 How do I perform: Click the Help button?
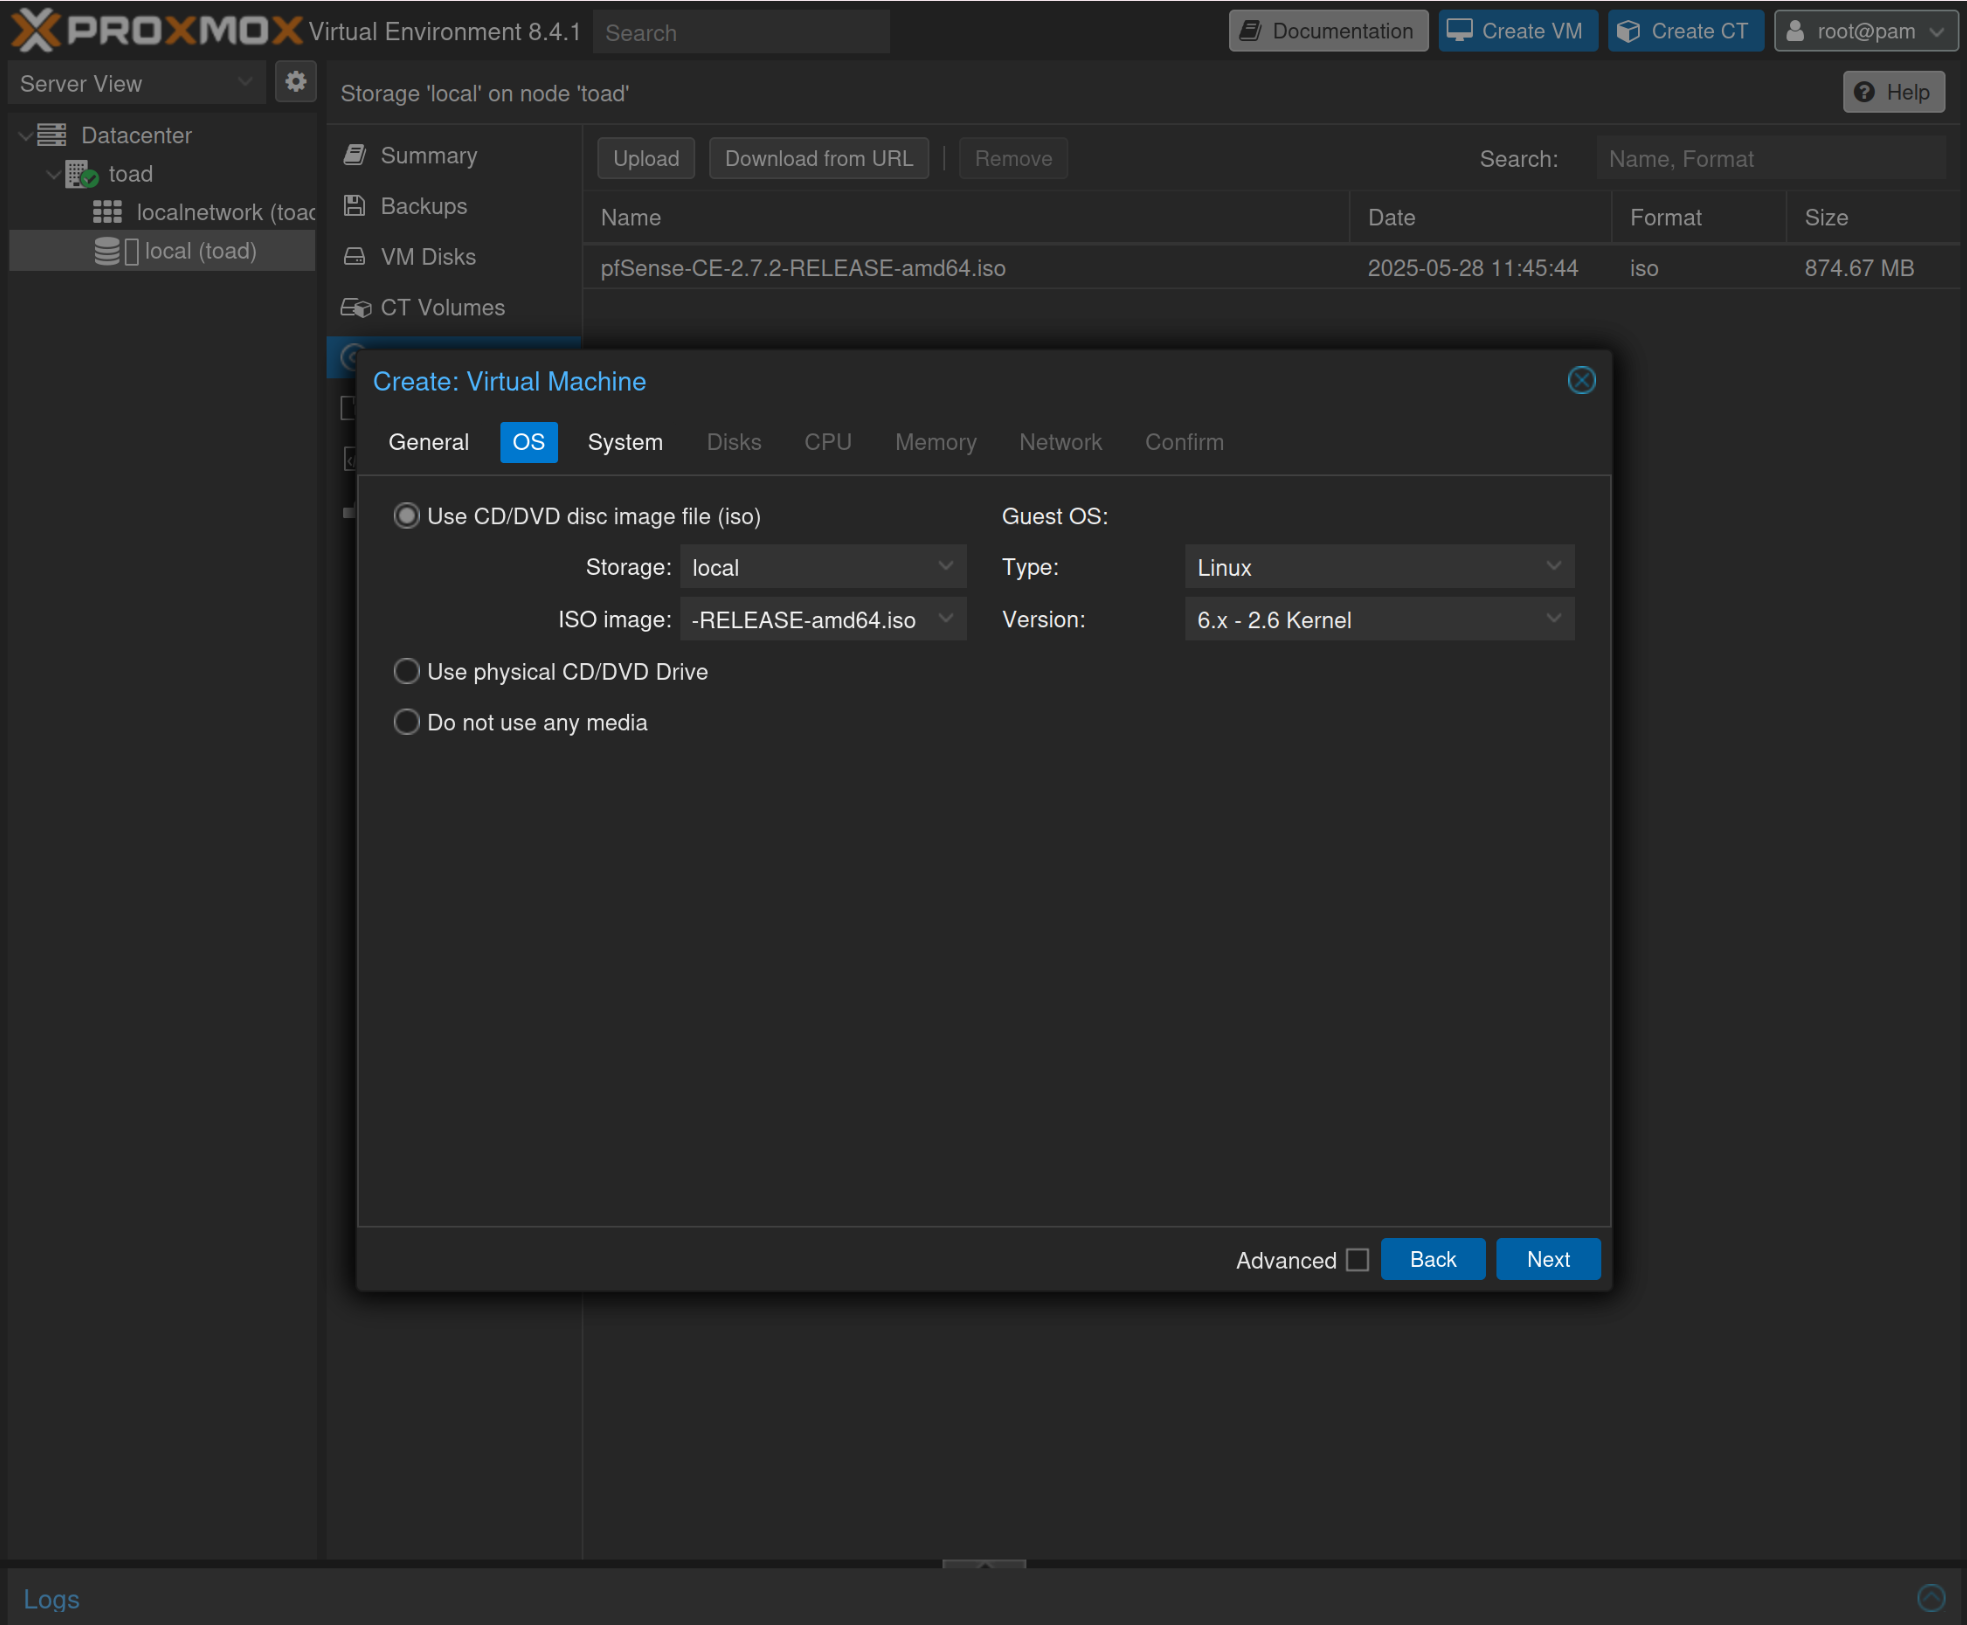pos(1894,92)
